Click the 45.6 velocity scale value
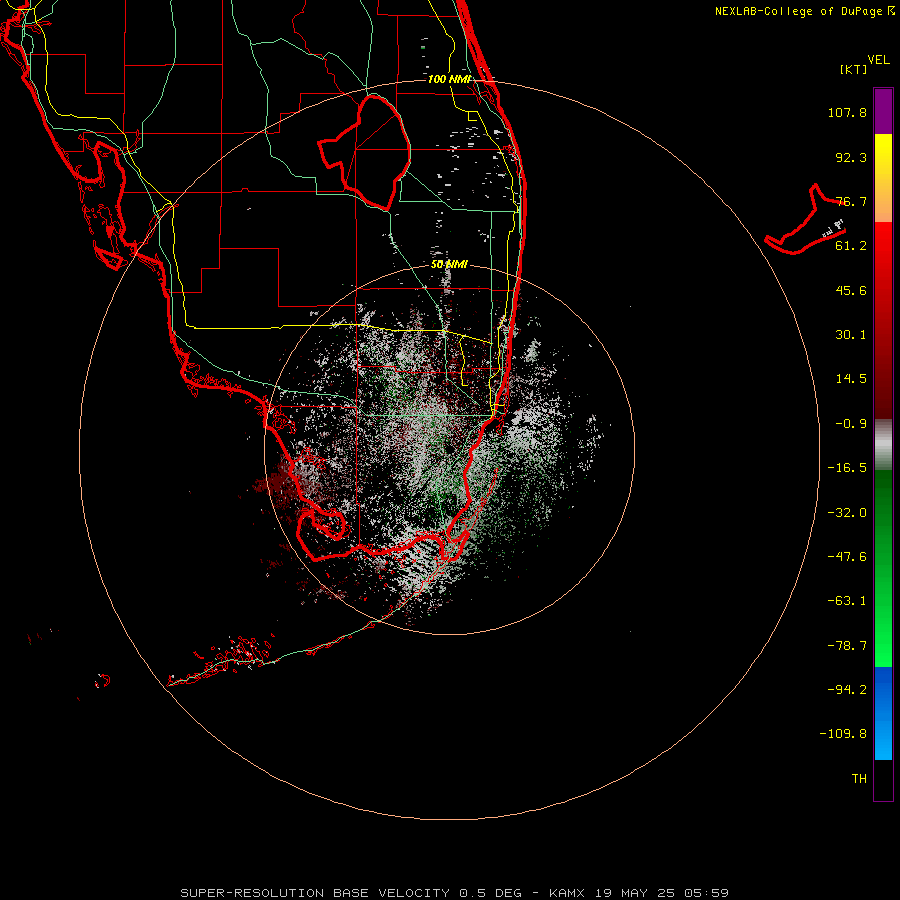The width and height of the screenshot is (900, 900). 851,290
